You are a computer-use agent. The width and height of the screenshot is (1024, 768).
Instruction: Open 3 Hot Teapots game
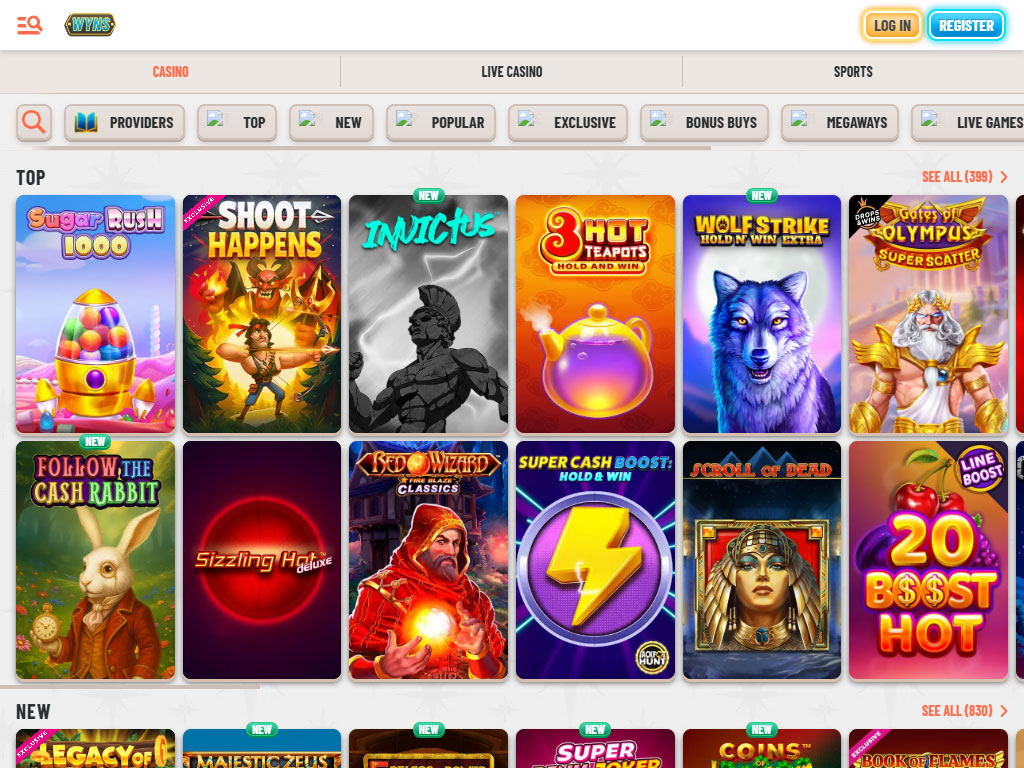(596, 314)
